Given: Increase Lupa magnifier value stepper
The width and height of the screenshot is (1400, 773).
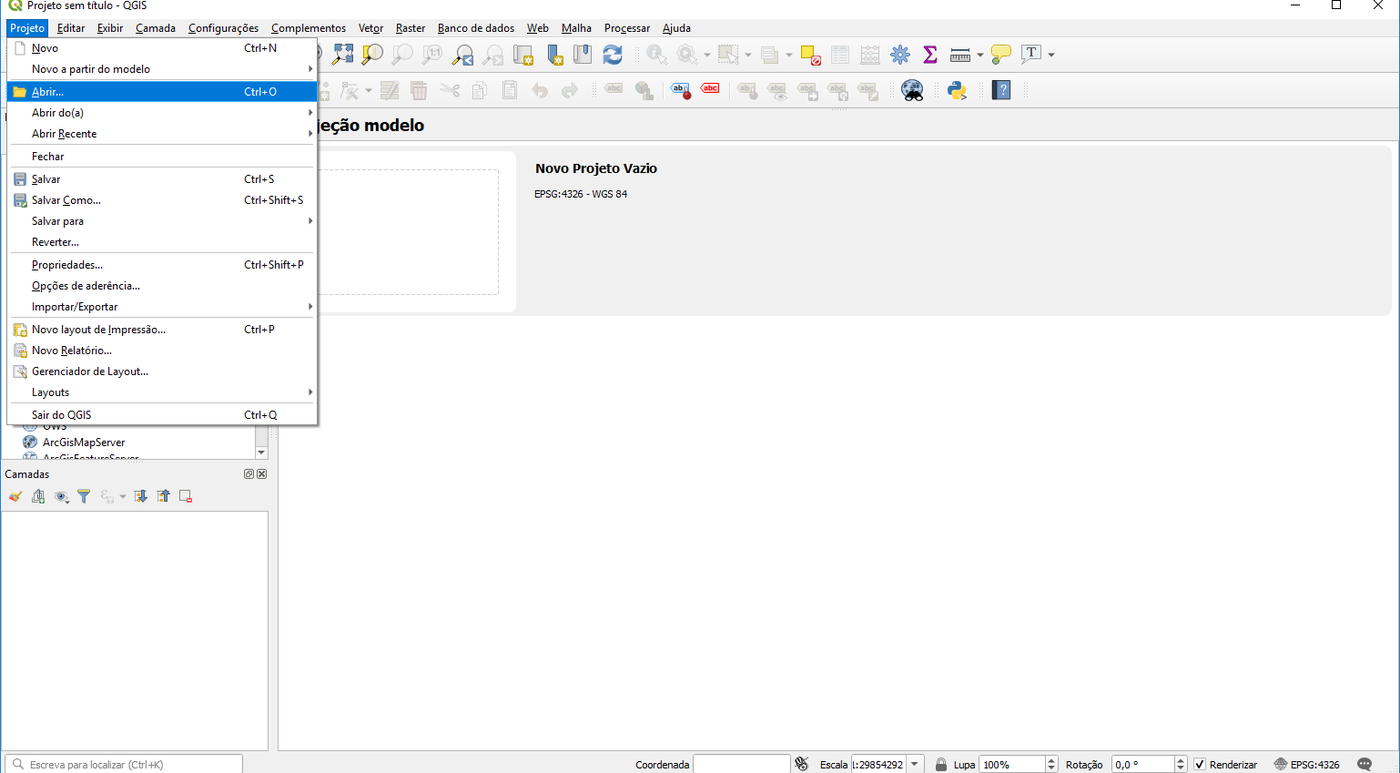Looking at the screenshot, I should (1051, 760).
